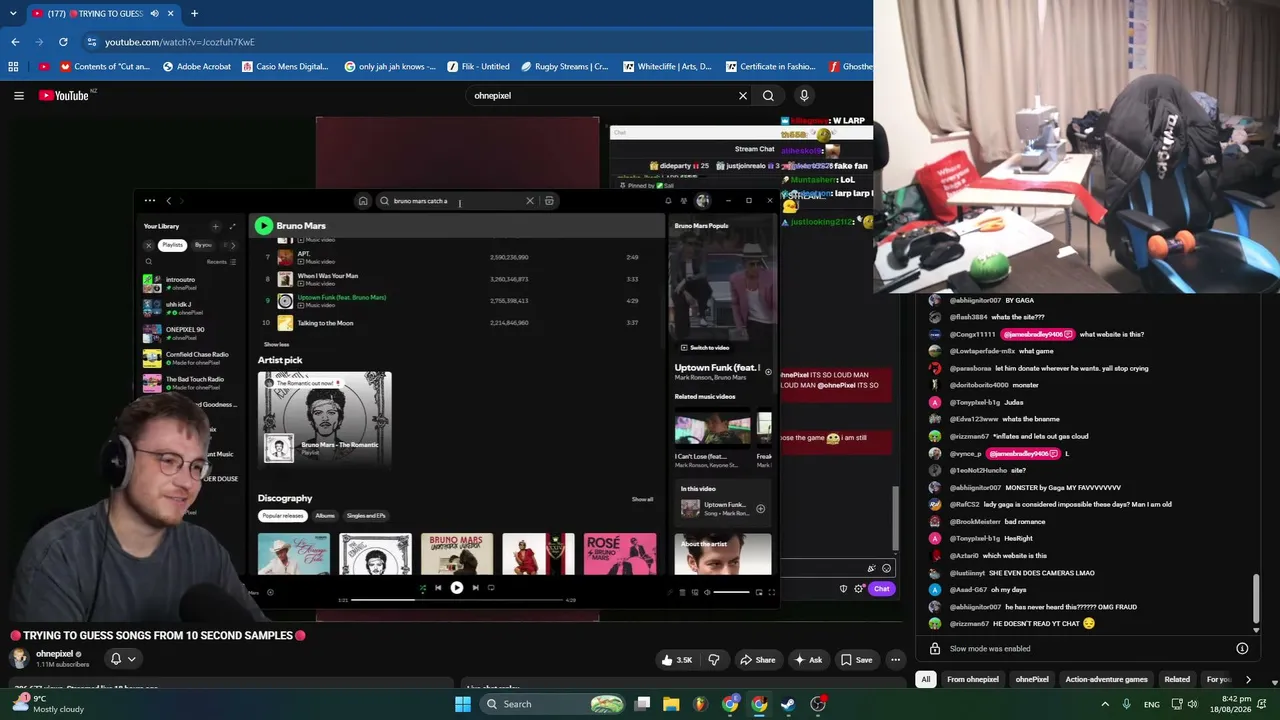The height and width of the screenshot is (720, 1280).
Task: Go back in Chrome browser history
Action: (x=15, y=42)
